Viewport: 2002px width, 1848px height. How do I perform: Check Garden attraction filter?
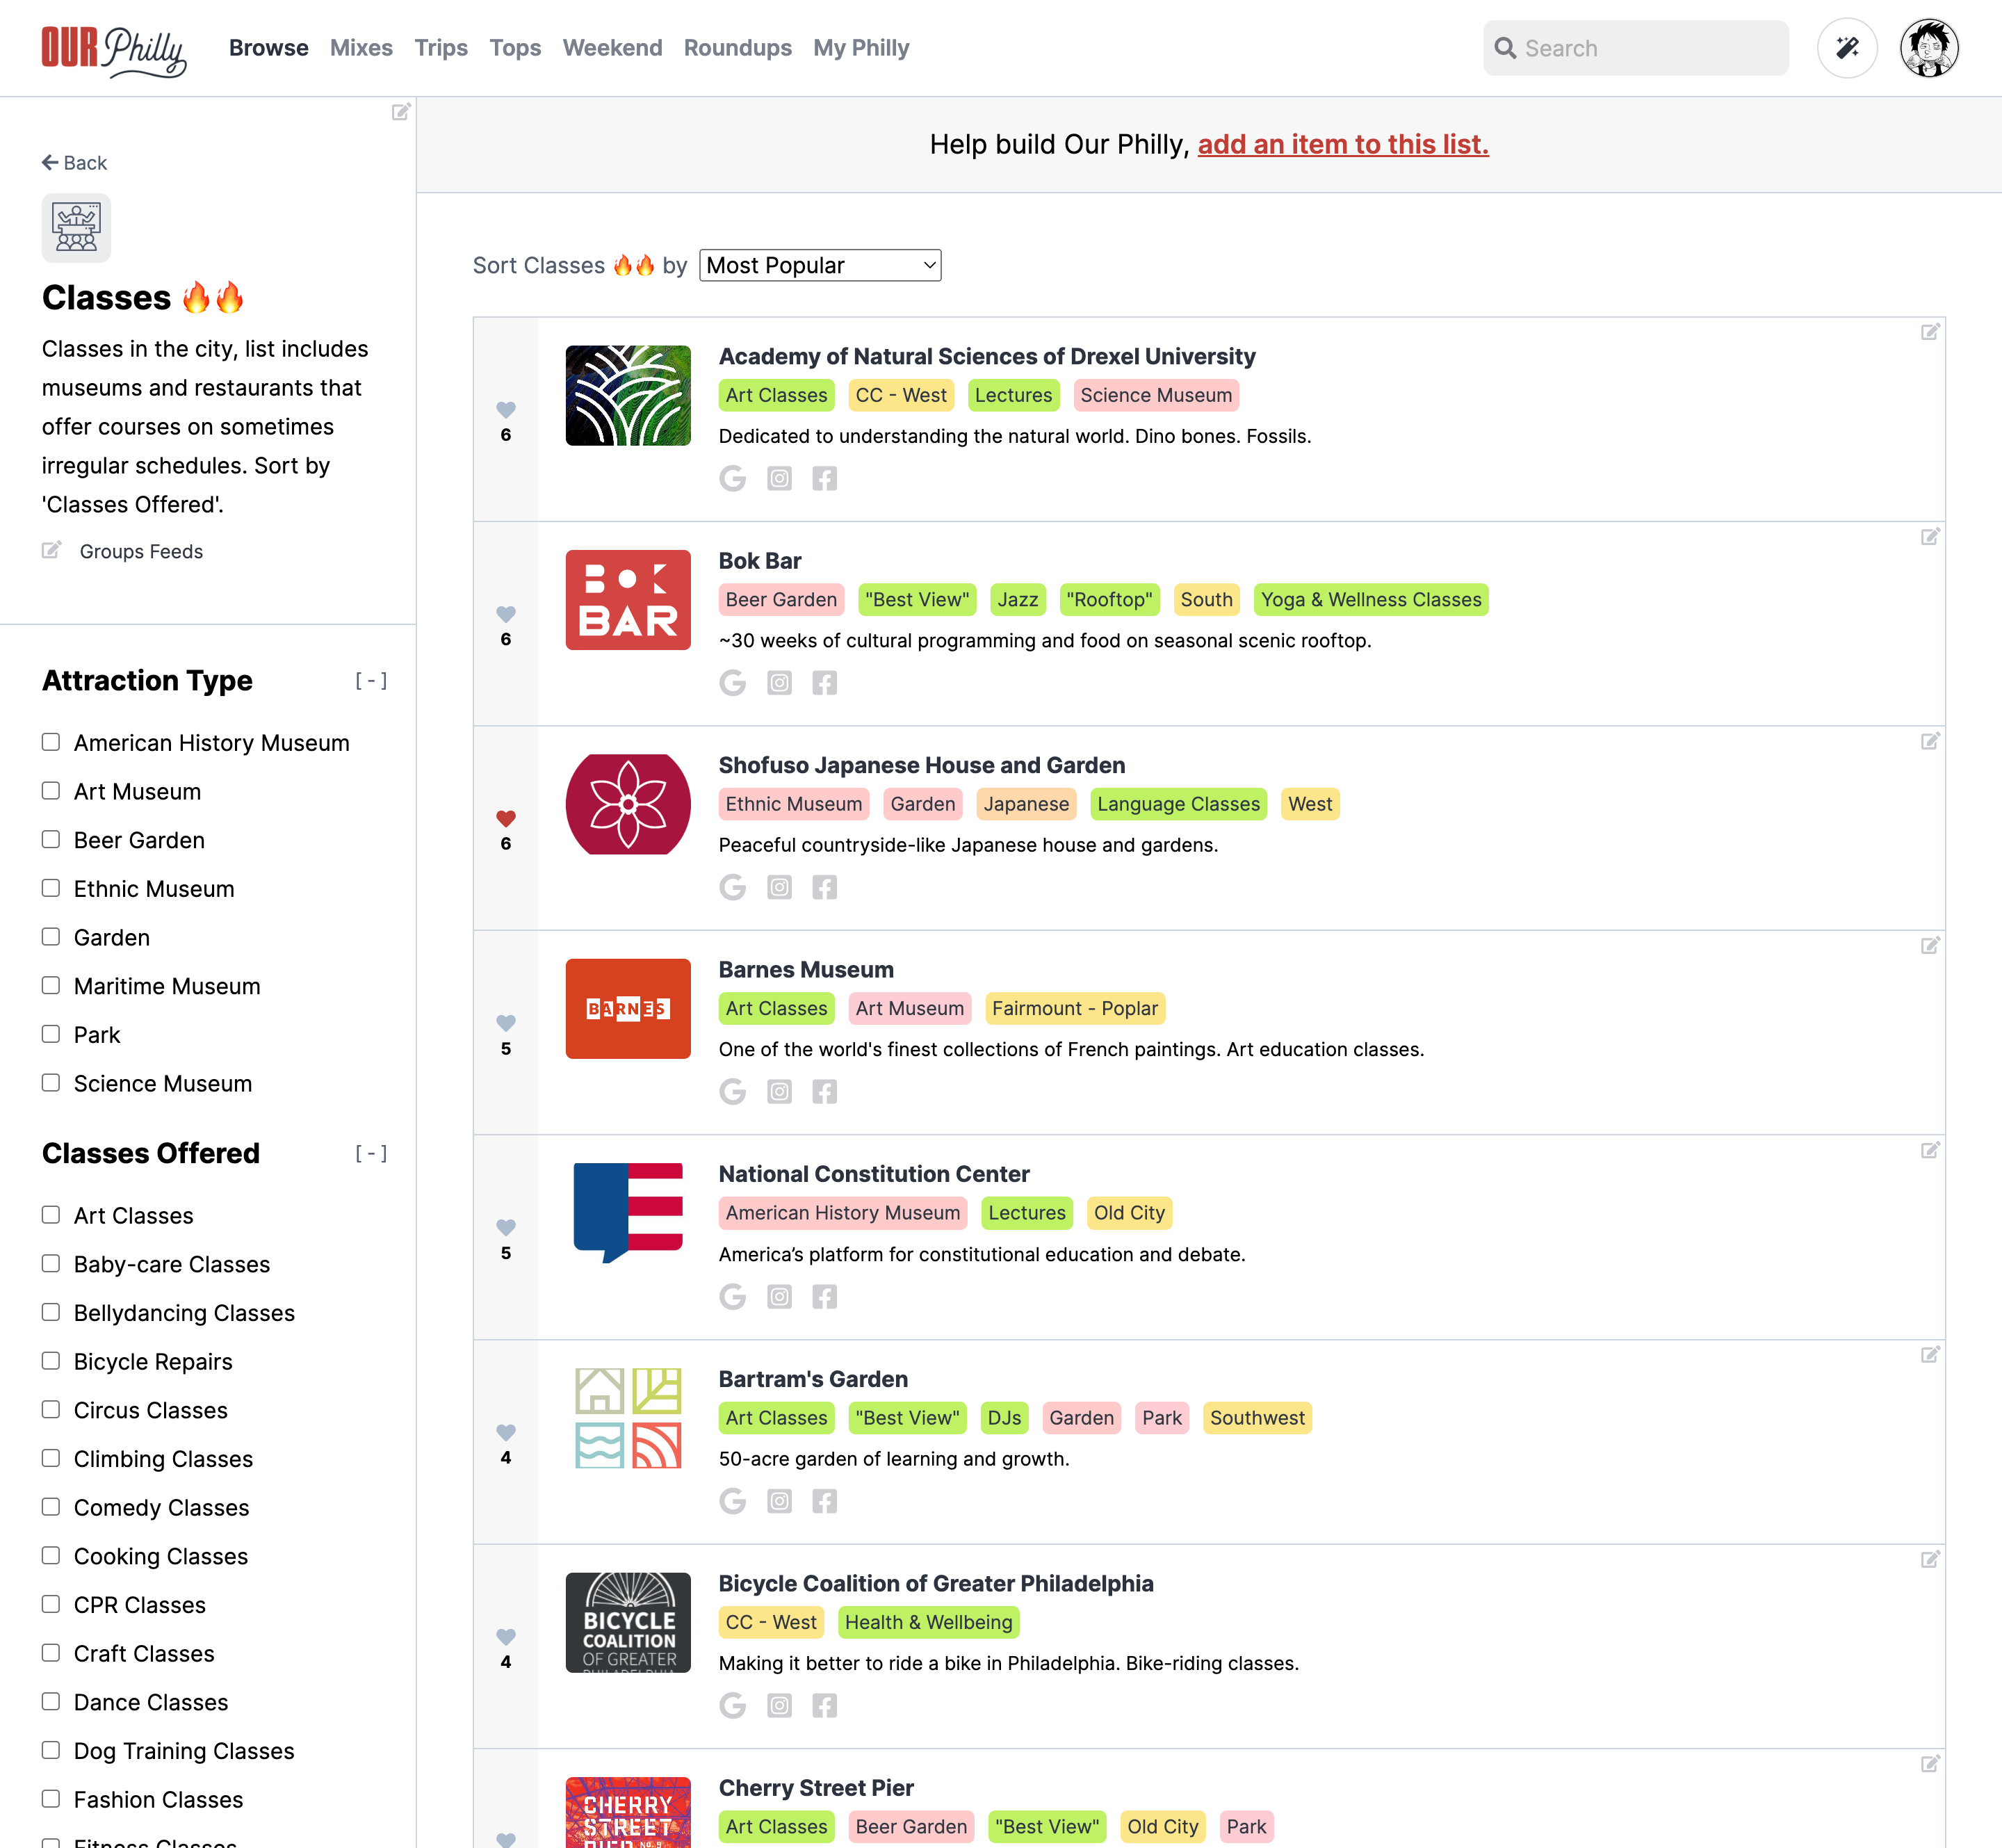pyautogui.click(x=51, y=937)
